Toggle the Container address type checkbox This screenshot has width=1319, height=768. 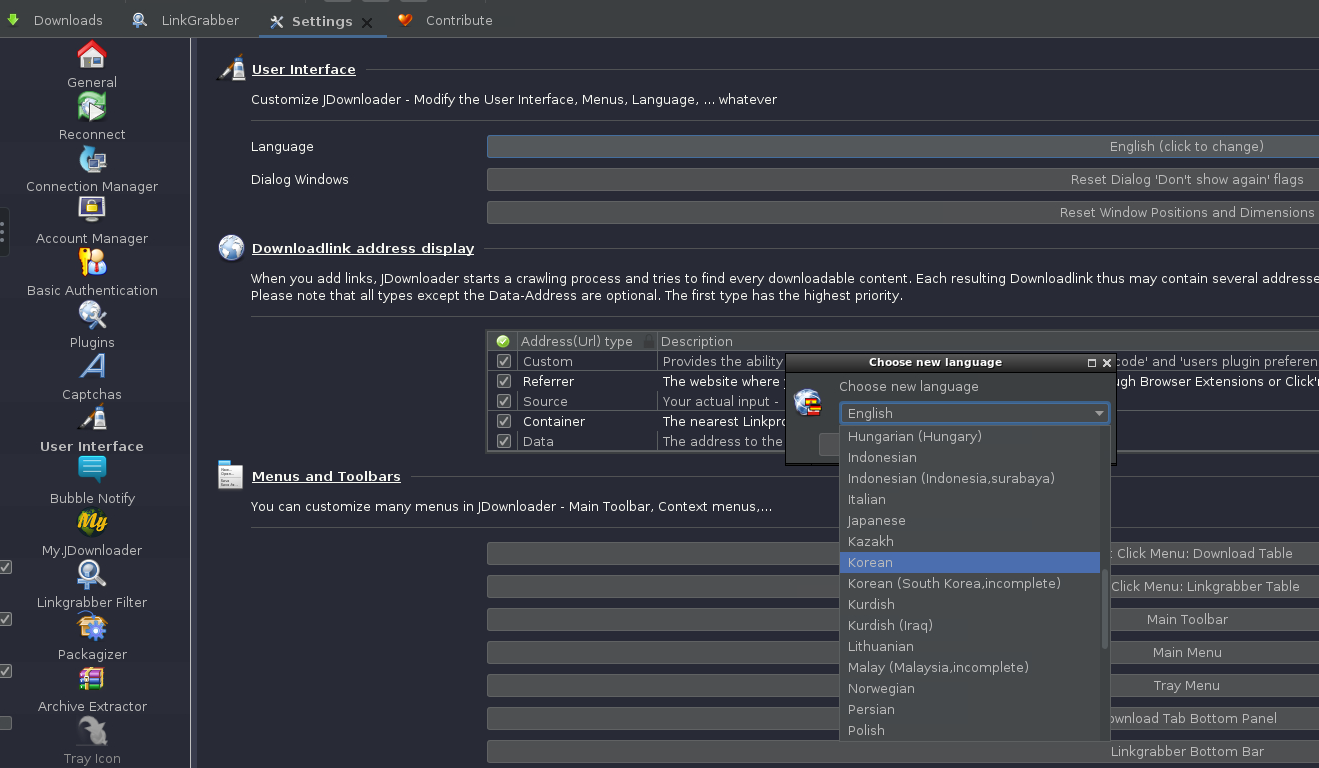coord(504,421)
